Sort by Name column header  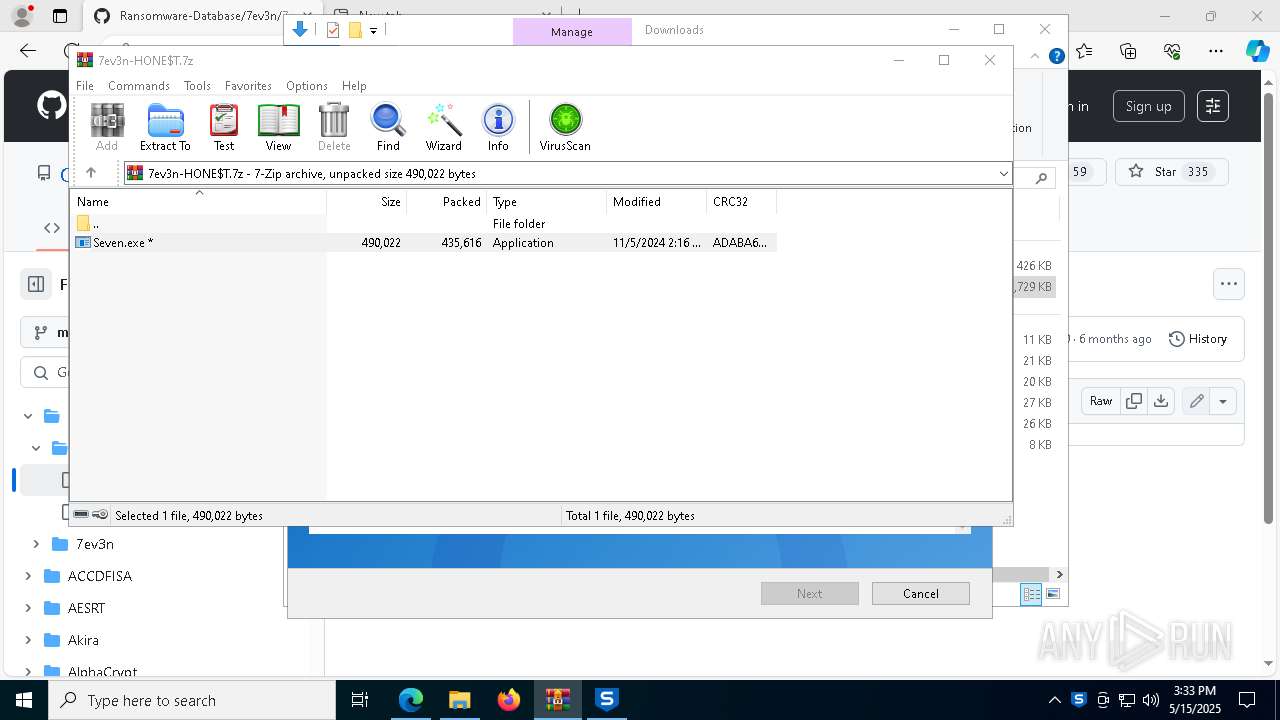pyautogui.click(x=198, y=202)
